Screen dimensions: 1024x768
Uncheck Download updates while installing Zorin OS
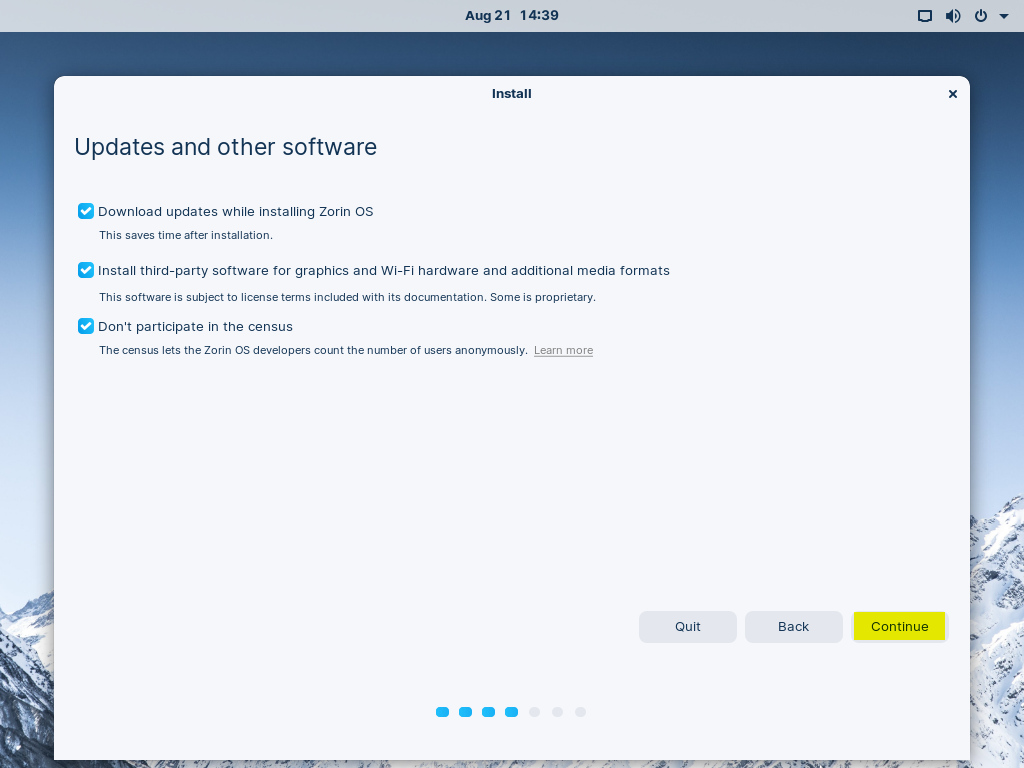[x=86, y=211]
